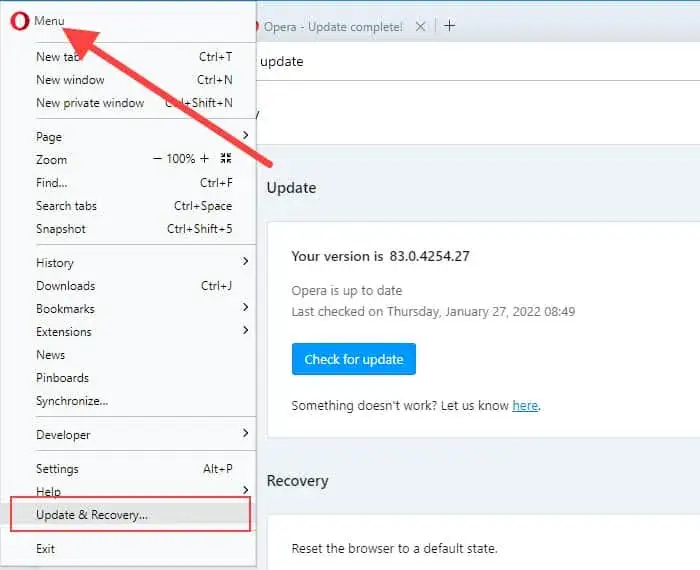This screenshot has height=570, width=700.
Task: Close the Opera Update complete tab
Action: [x=420, y=26]
